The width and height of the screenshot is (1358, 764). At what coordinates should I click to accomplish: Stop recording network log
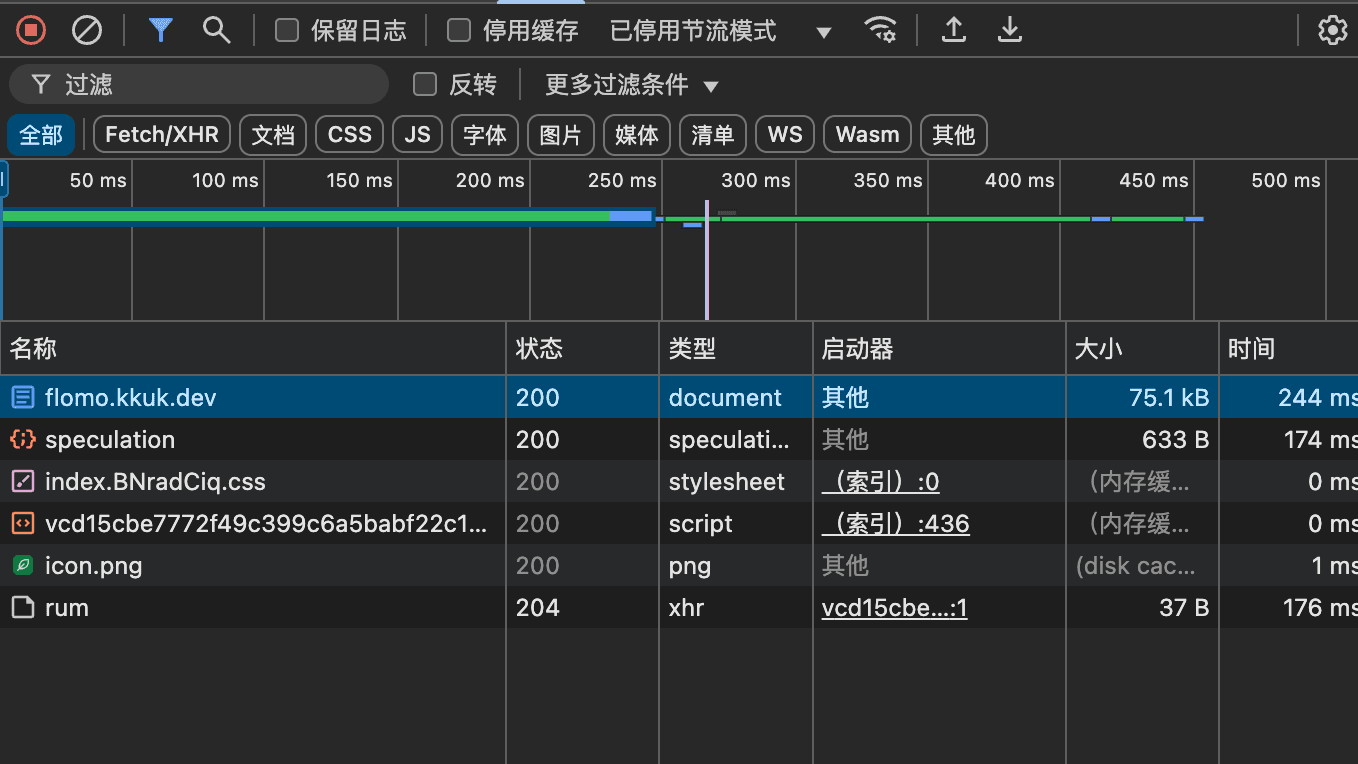click(x=30, y=30)
